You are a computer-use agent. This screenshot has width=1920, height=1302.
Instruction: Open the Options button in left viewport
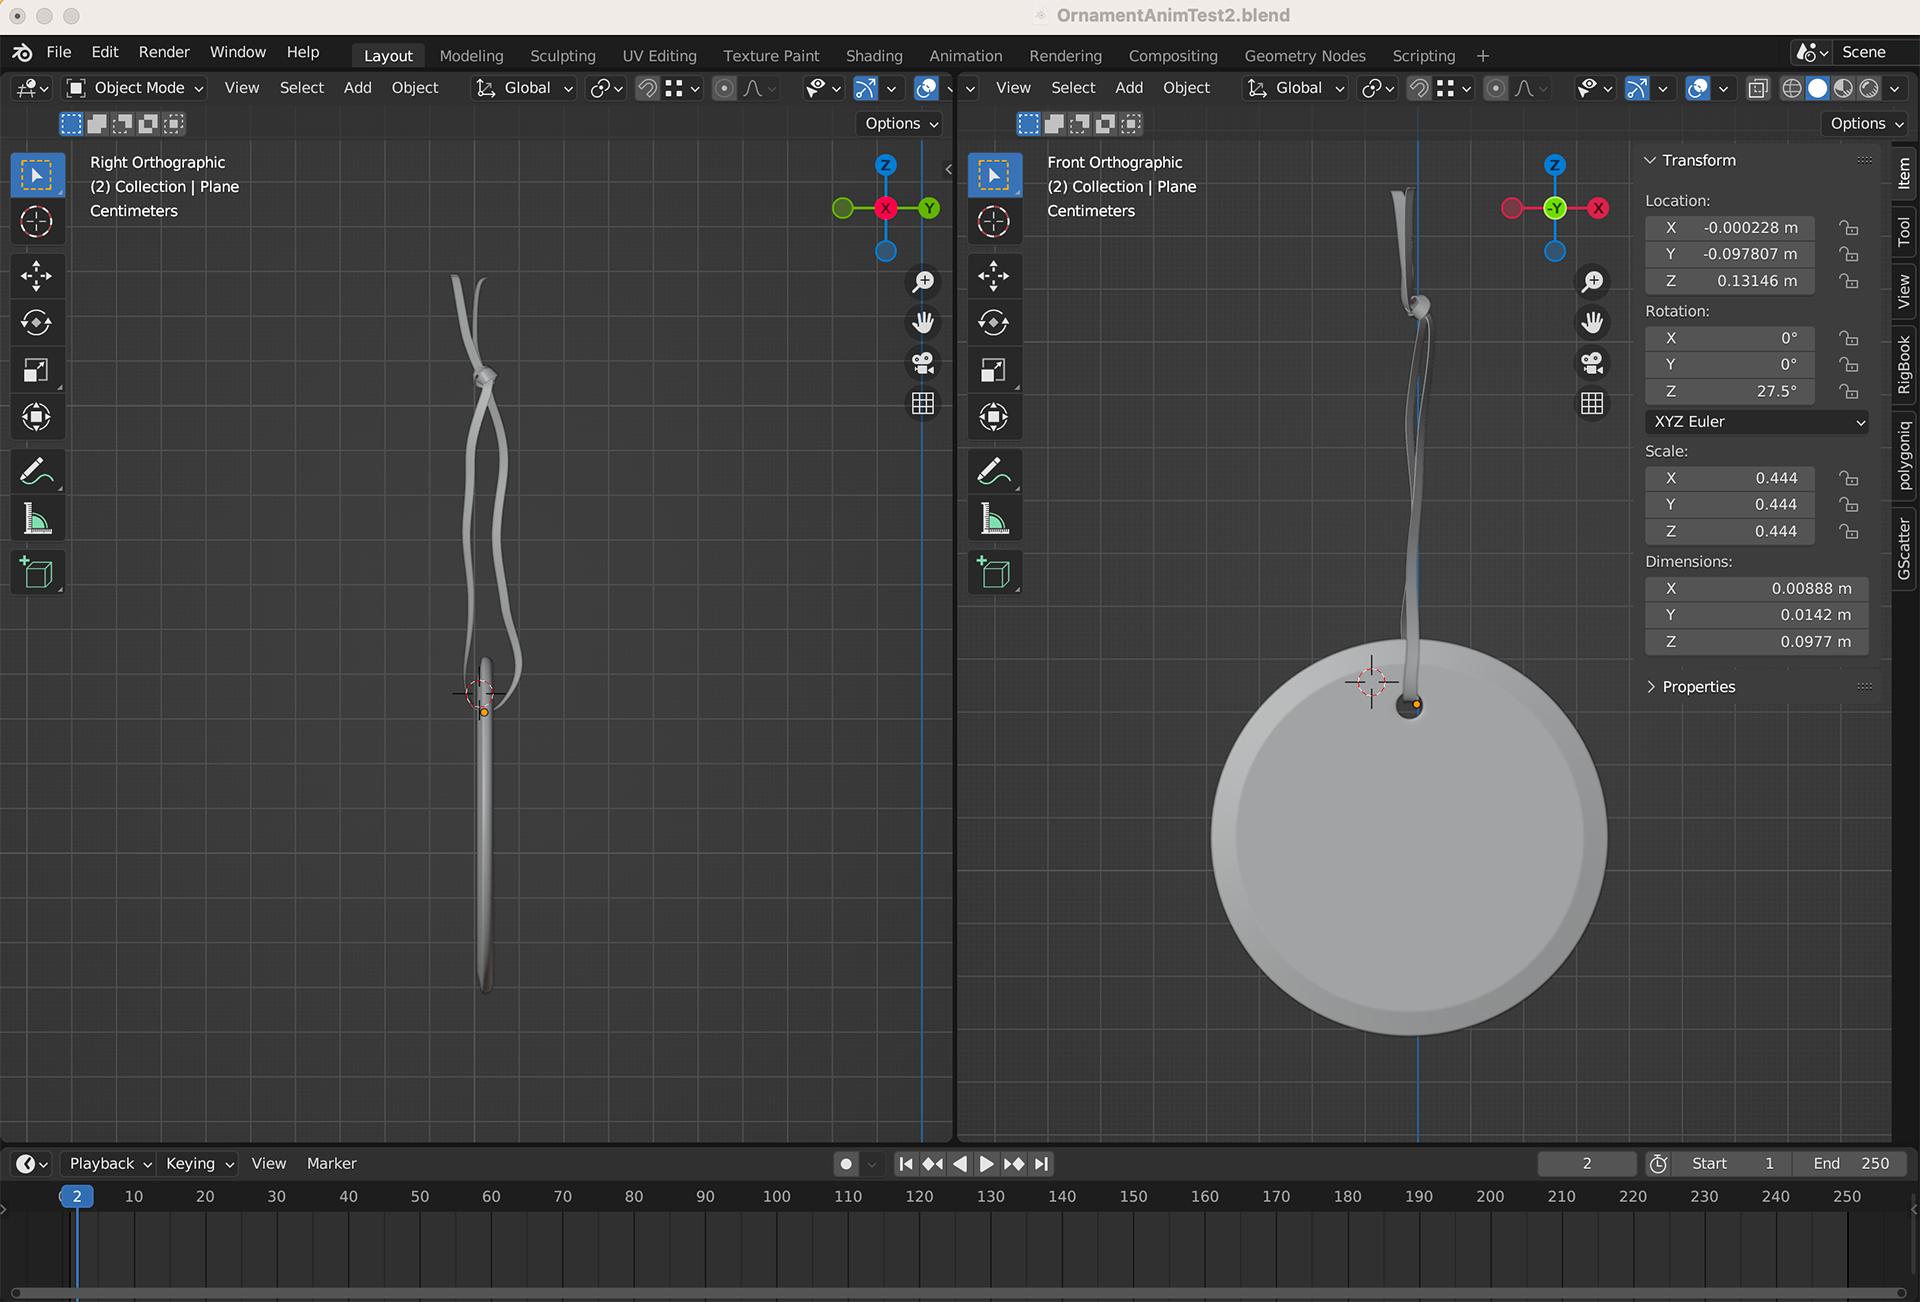point(901,123)
